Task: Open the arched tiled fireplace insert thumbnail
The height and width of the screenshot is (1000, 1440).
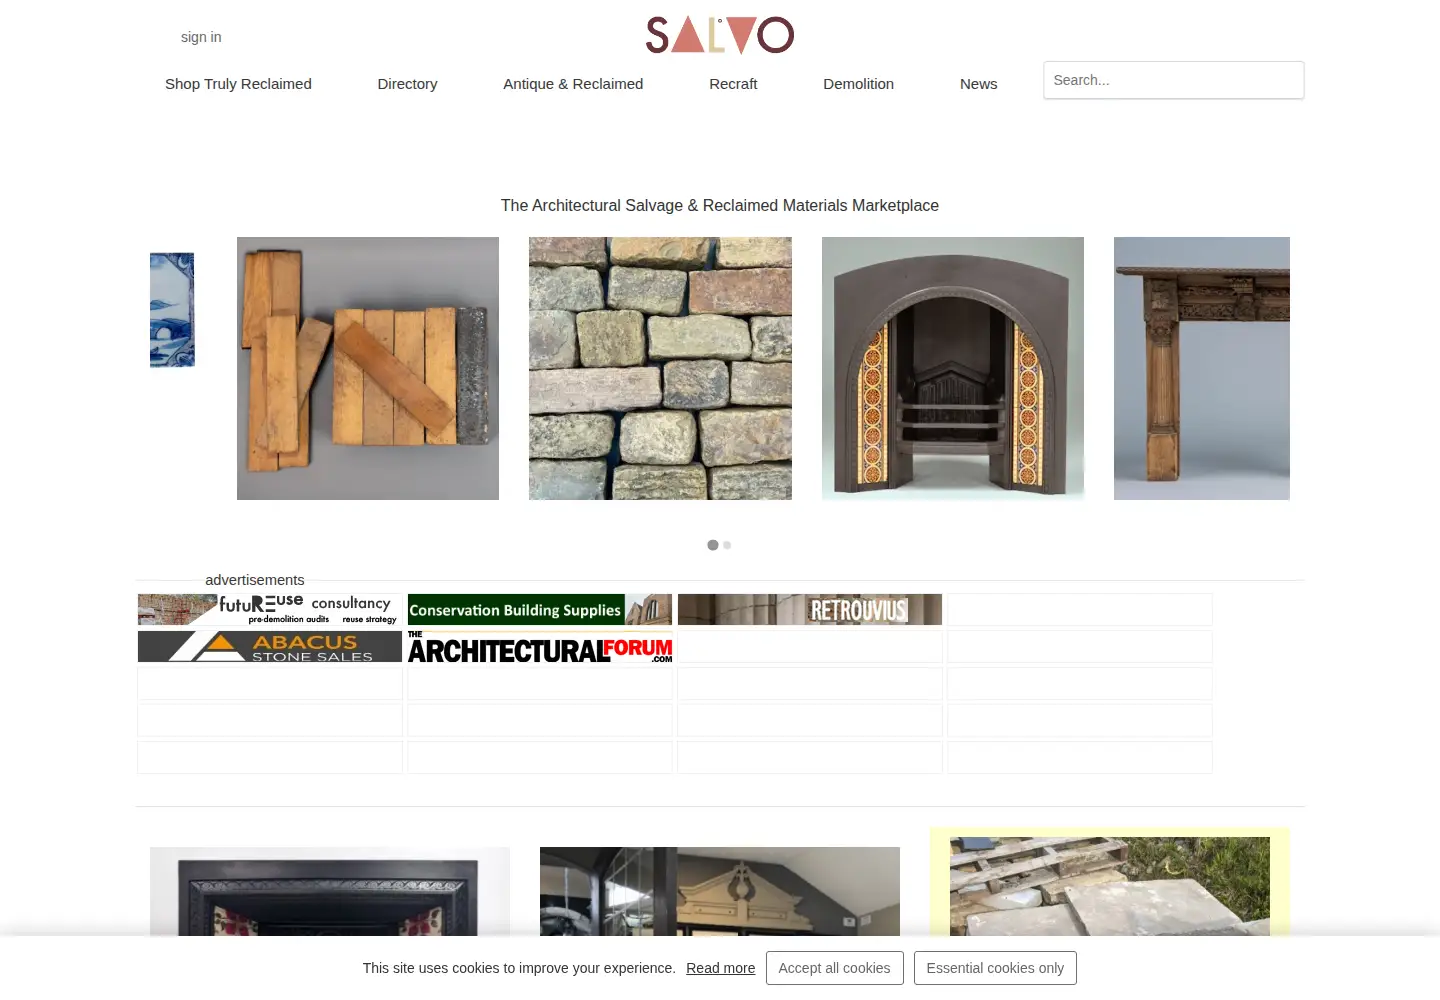Action: [x=953, y=368]
